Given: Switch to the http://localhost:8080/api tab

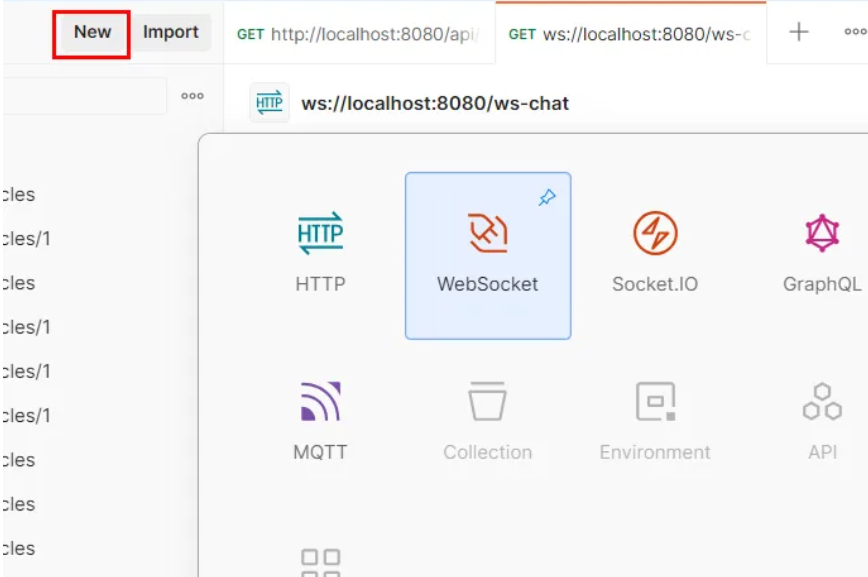Looking at the screenshot, I should pyautogui.click(x=359, y=34).
